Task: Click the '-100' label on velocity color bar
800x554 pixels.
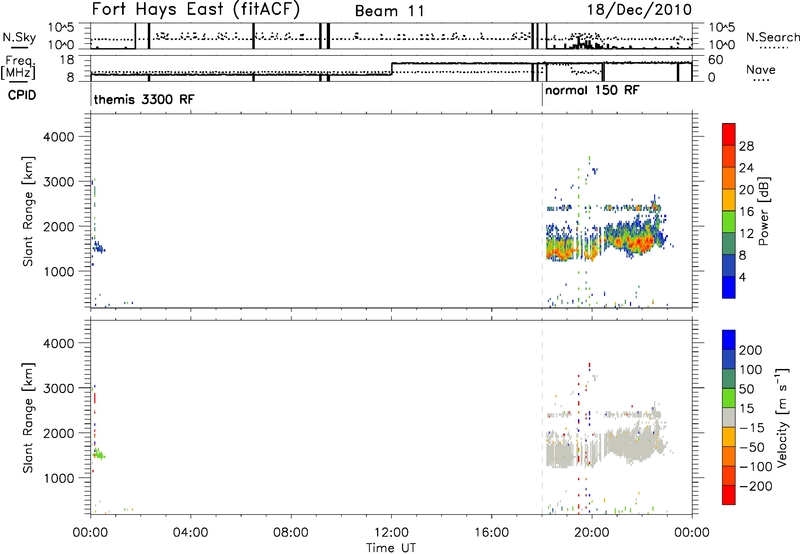Action: point(756,467)
